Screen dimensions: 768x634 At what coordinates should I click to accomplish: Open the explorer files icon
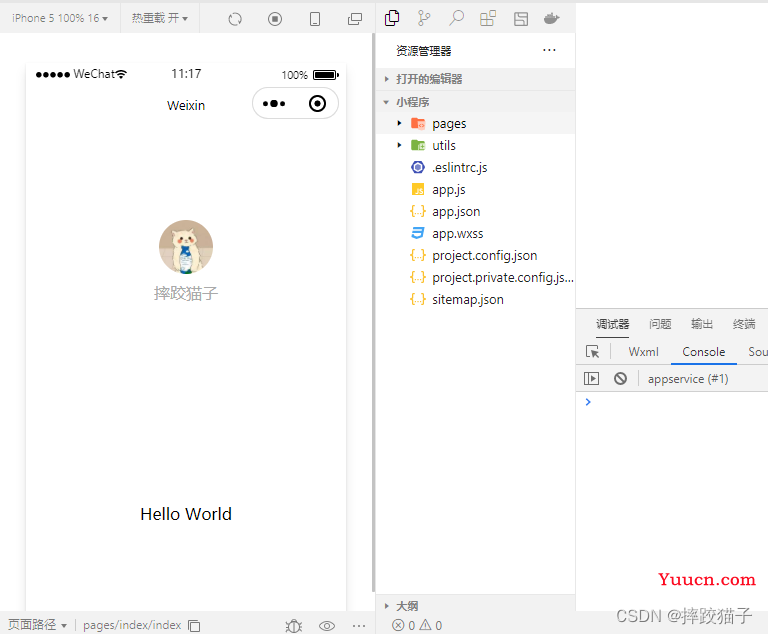pyautogui.click(x=392, y=18)
